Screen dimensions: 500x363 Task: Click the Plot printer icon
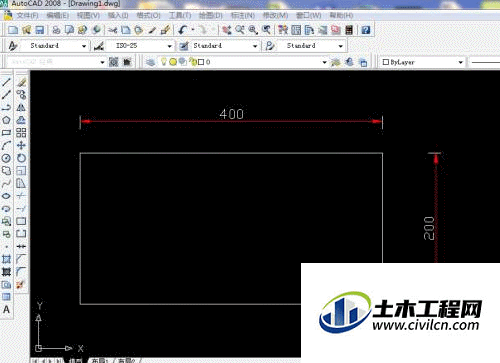click(56, 30)
